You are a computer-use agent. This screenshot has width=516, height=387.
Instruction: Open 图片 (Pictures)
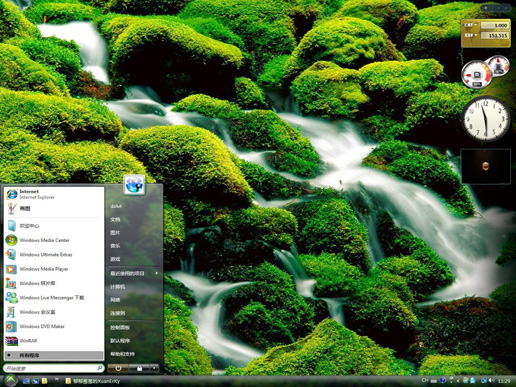point(115,233)
